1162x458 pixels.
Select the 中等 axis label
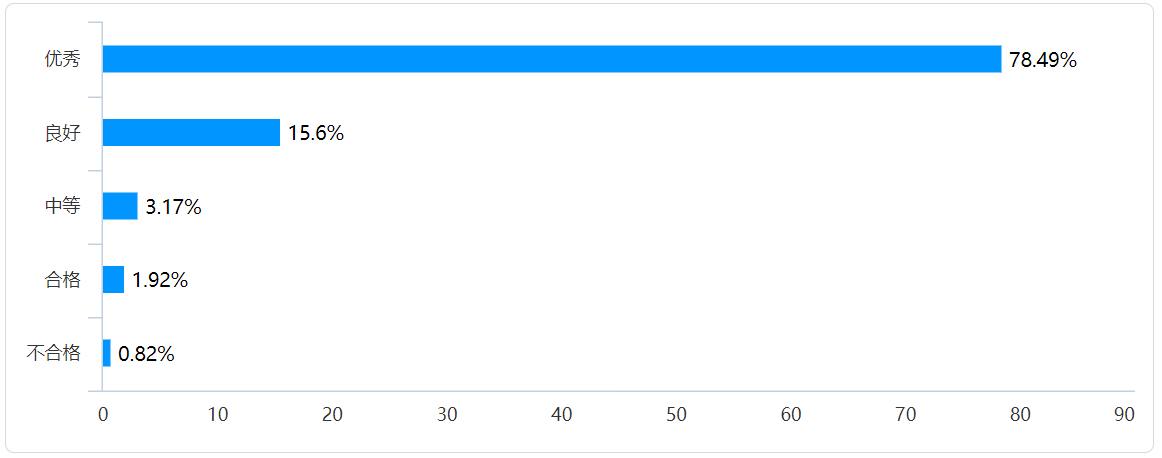point(62,206)
